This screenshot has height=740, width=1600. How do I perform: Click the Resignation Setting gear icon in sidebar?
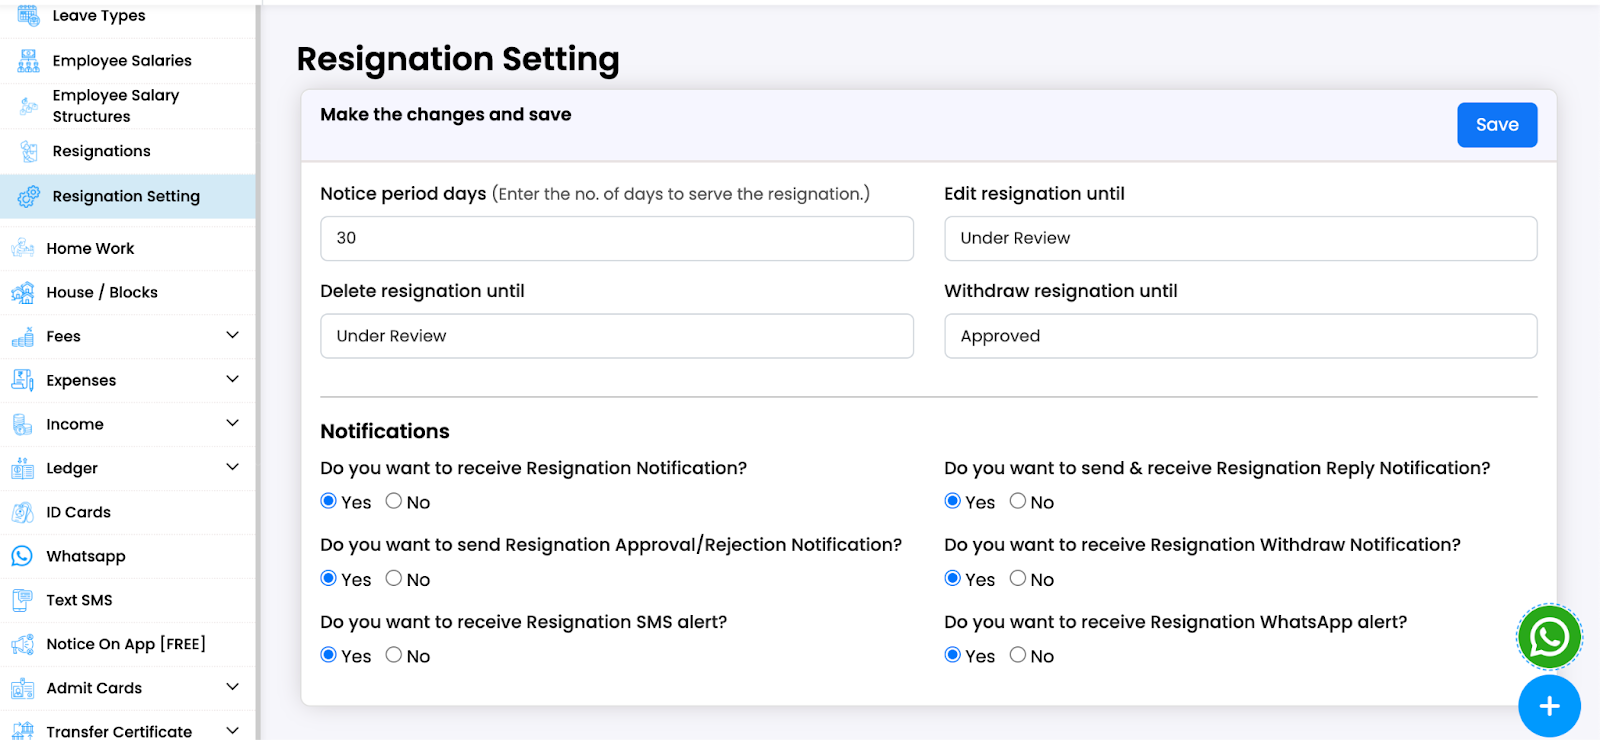click(29, 197)
